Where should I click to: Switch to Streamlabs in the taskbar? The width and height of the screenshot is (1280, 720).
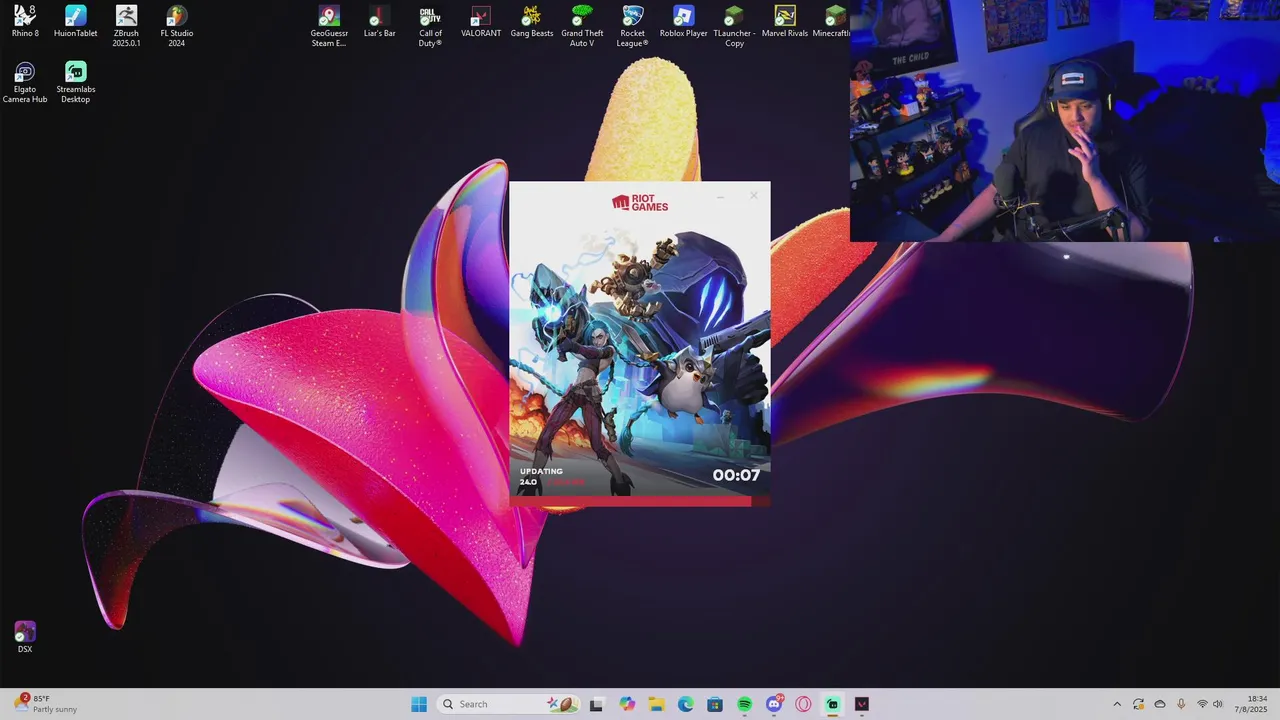click(x=833, y=704)
